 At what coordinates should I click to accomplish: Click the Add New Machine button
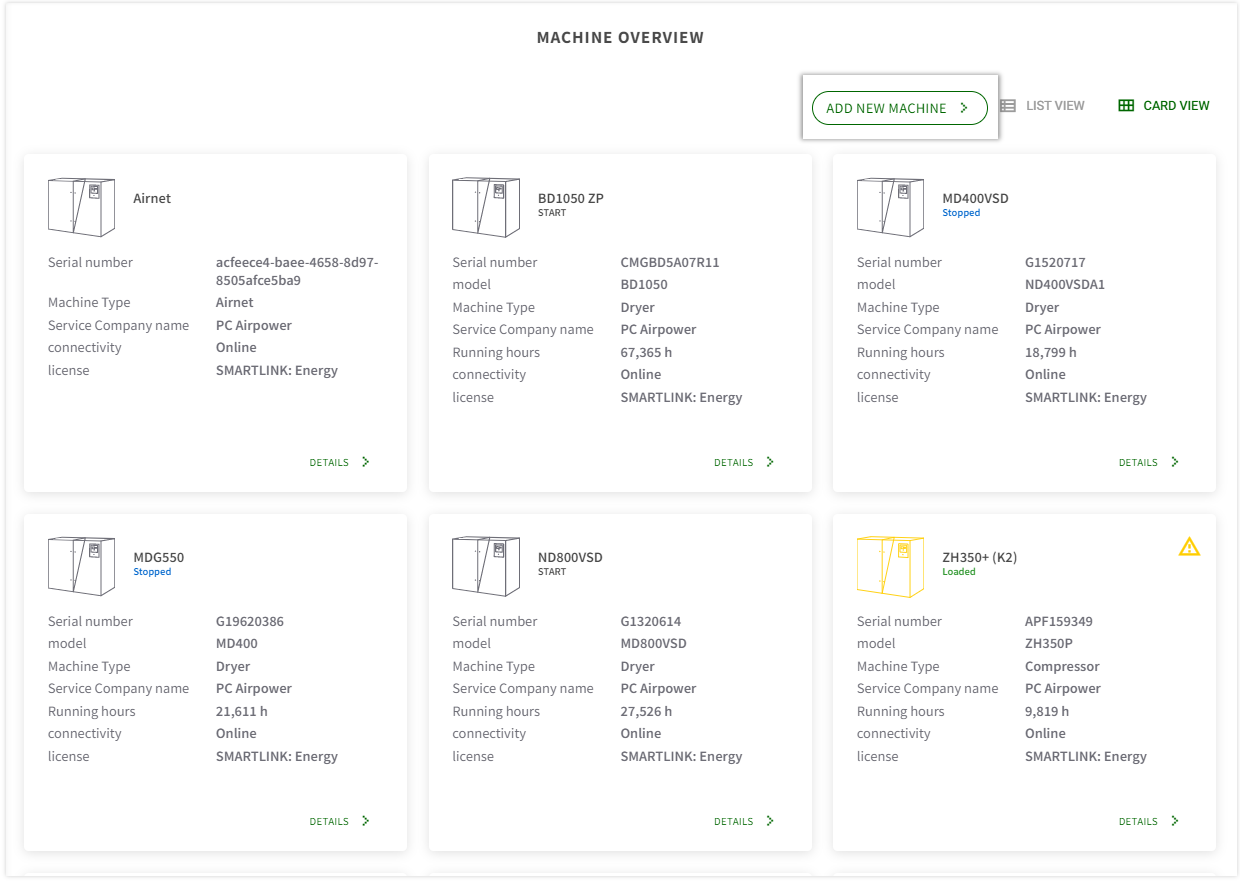(x=899, y=108)
